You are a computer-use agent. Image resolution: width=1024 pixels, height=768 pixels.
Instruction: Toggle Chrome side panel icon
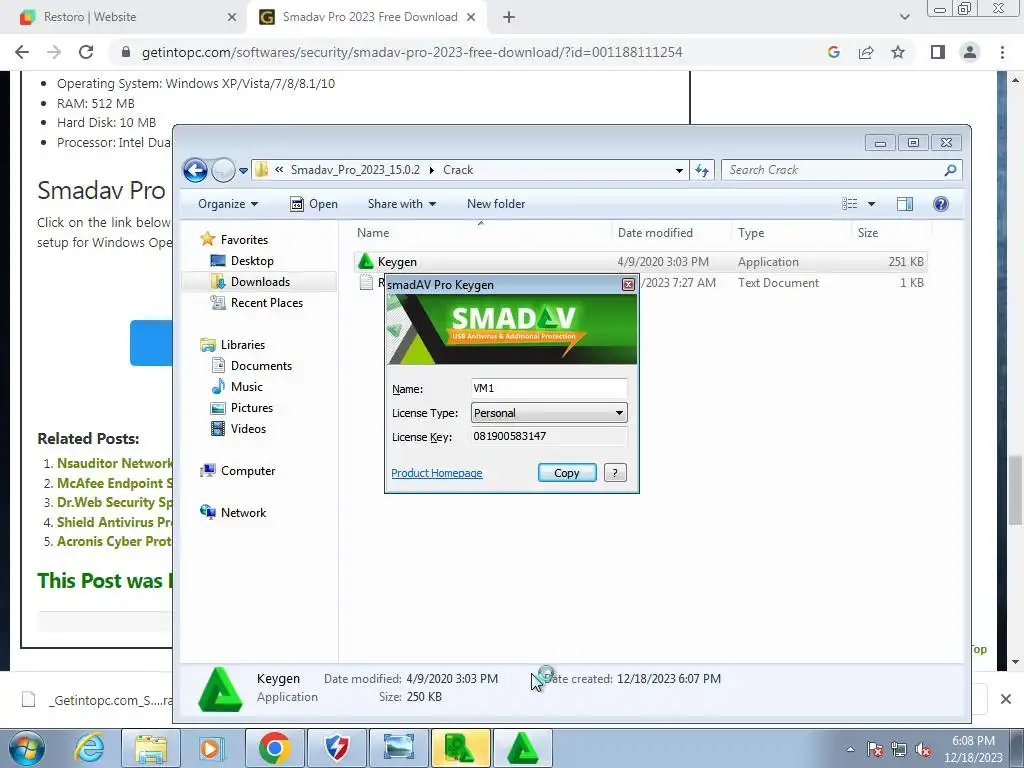point(938,52)
